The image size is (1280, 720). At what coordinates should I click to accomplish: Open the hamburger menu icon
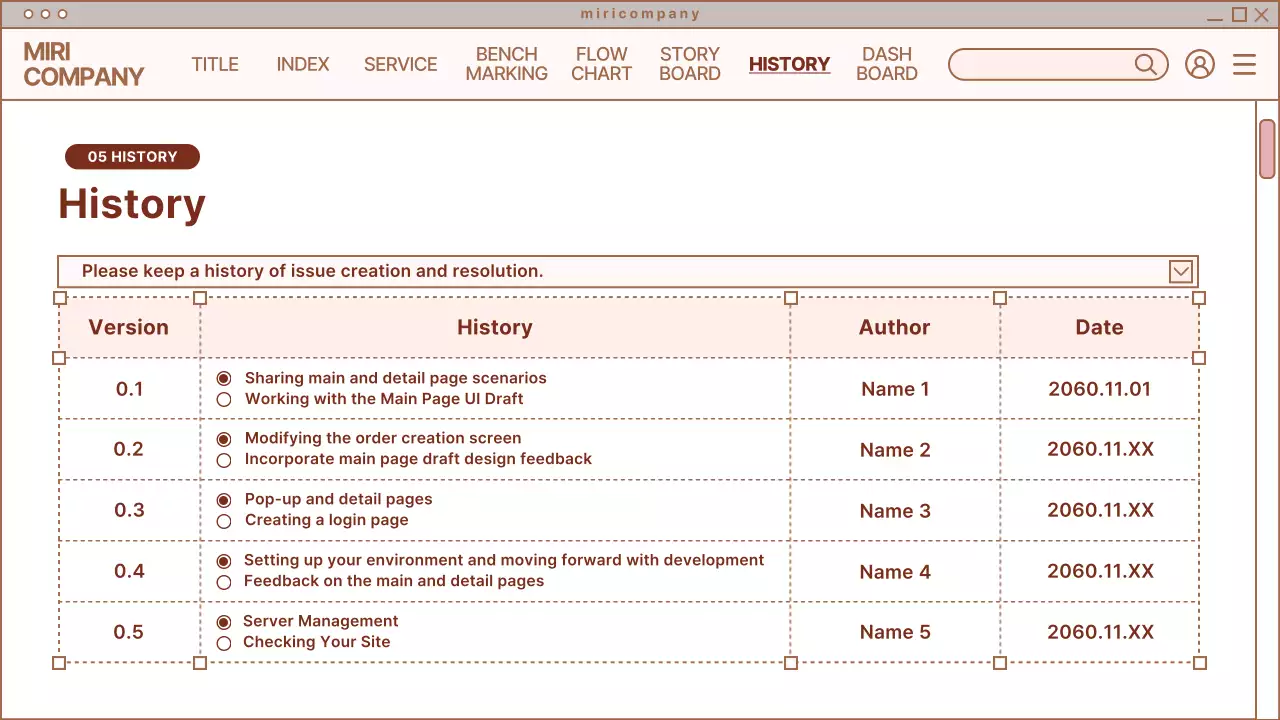(x=1244, y=65)
